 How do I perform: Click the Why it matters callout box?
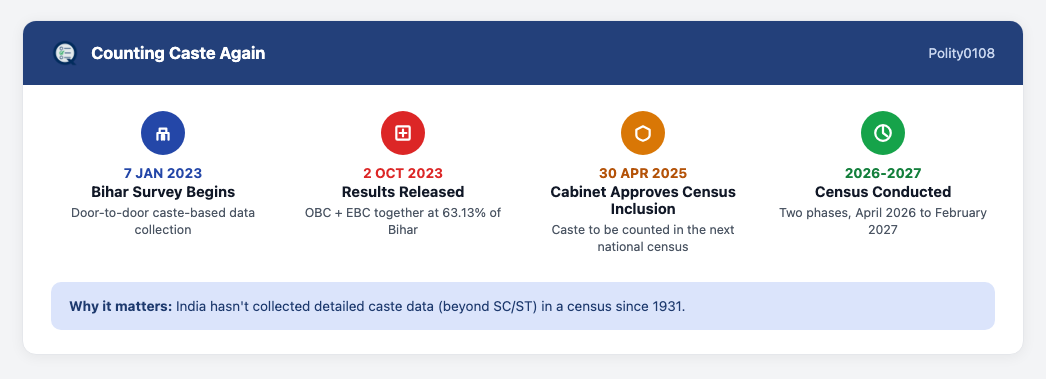(523, 306)
